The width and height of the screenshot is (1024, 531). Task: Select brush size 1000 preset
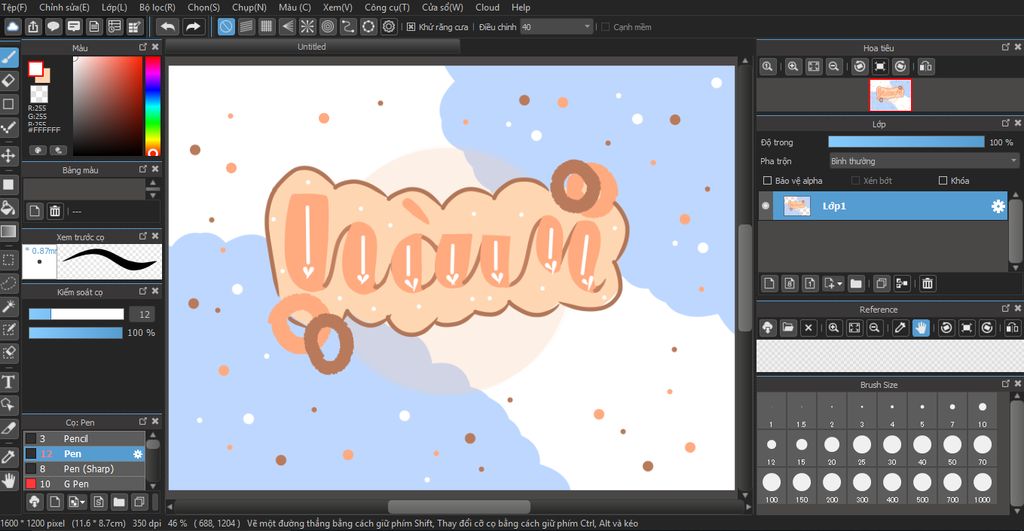pyautogui.click(x=982, y=486)
